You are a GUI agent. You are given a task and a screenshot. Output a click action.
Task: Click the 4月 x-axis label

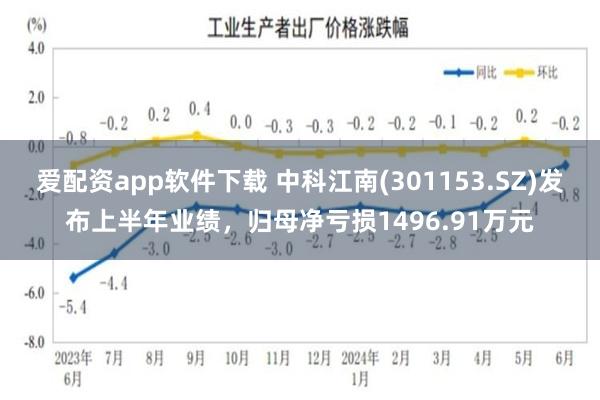tap(483, 359)
